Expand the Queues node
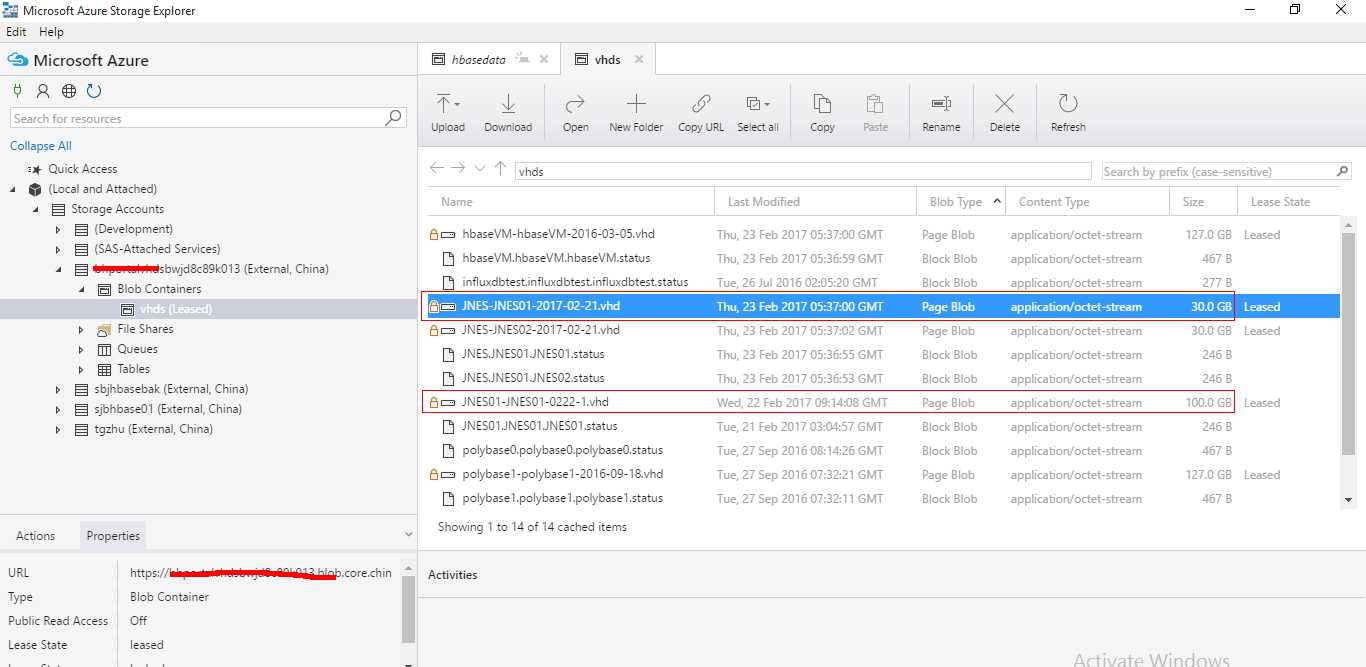This screenshot has height=667, width=1366. (x=81, y=349)
